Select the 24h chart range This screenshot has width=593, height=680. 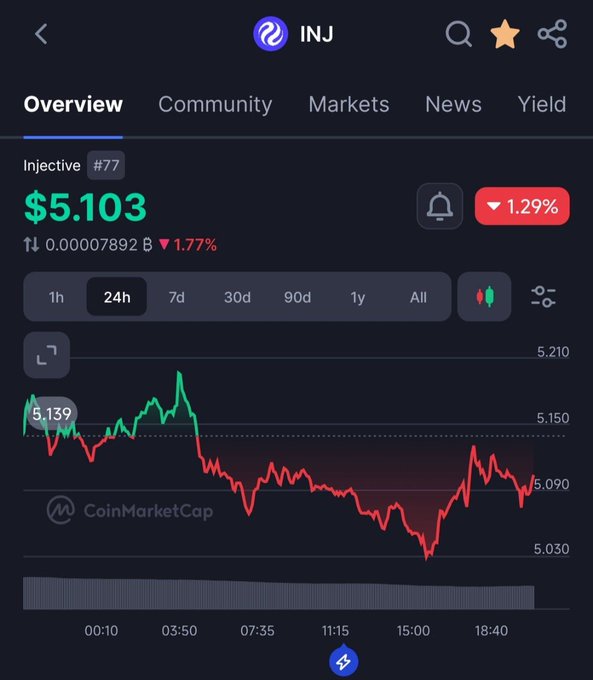[117, 297]
